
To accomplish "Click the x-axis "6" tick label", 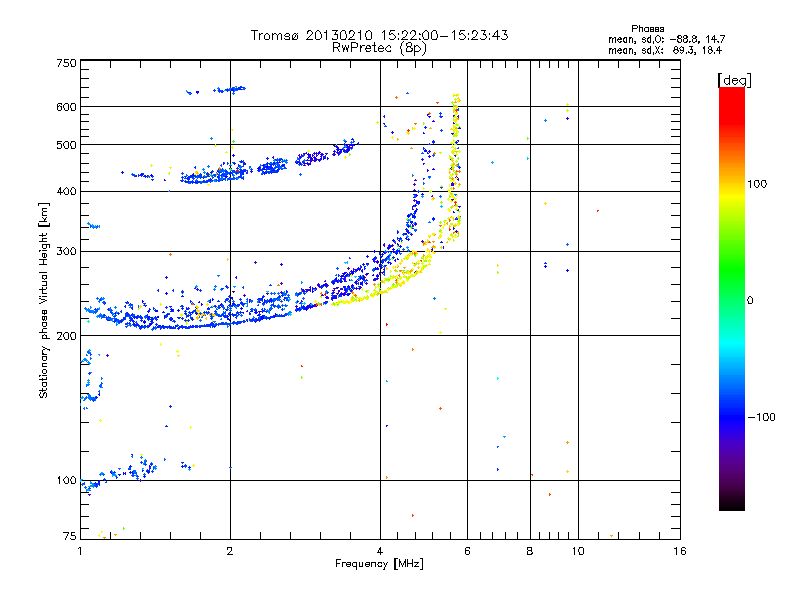I will point(467,551).
